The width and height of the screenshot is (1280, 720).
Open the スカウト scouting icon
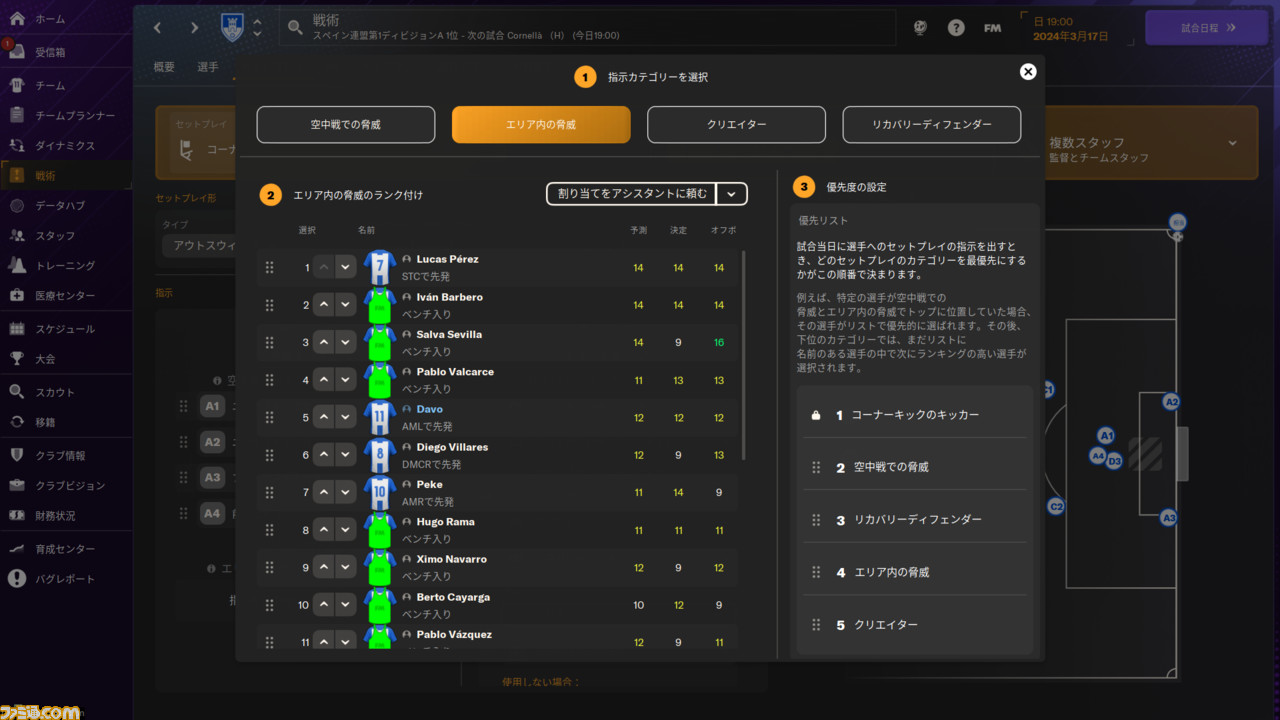(17, 392)
